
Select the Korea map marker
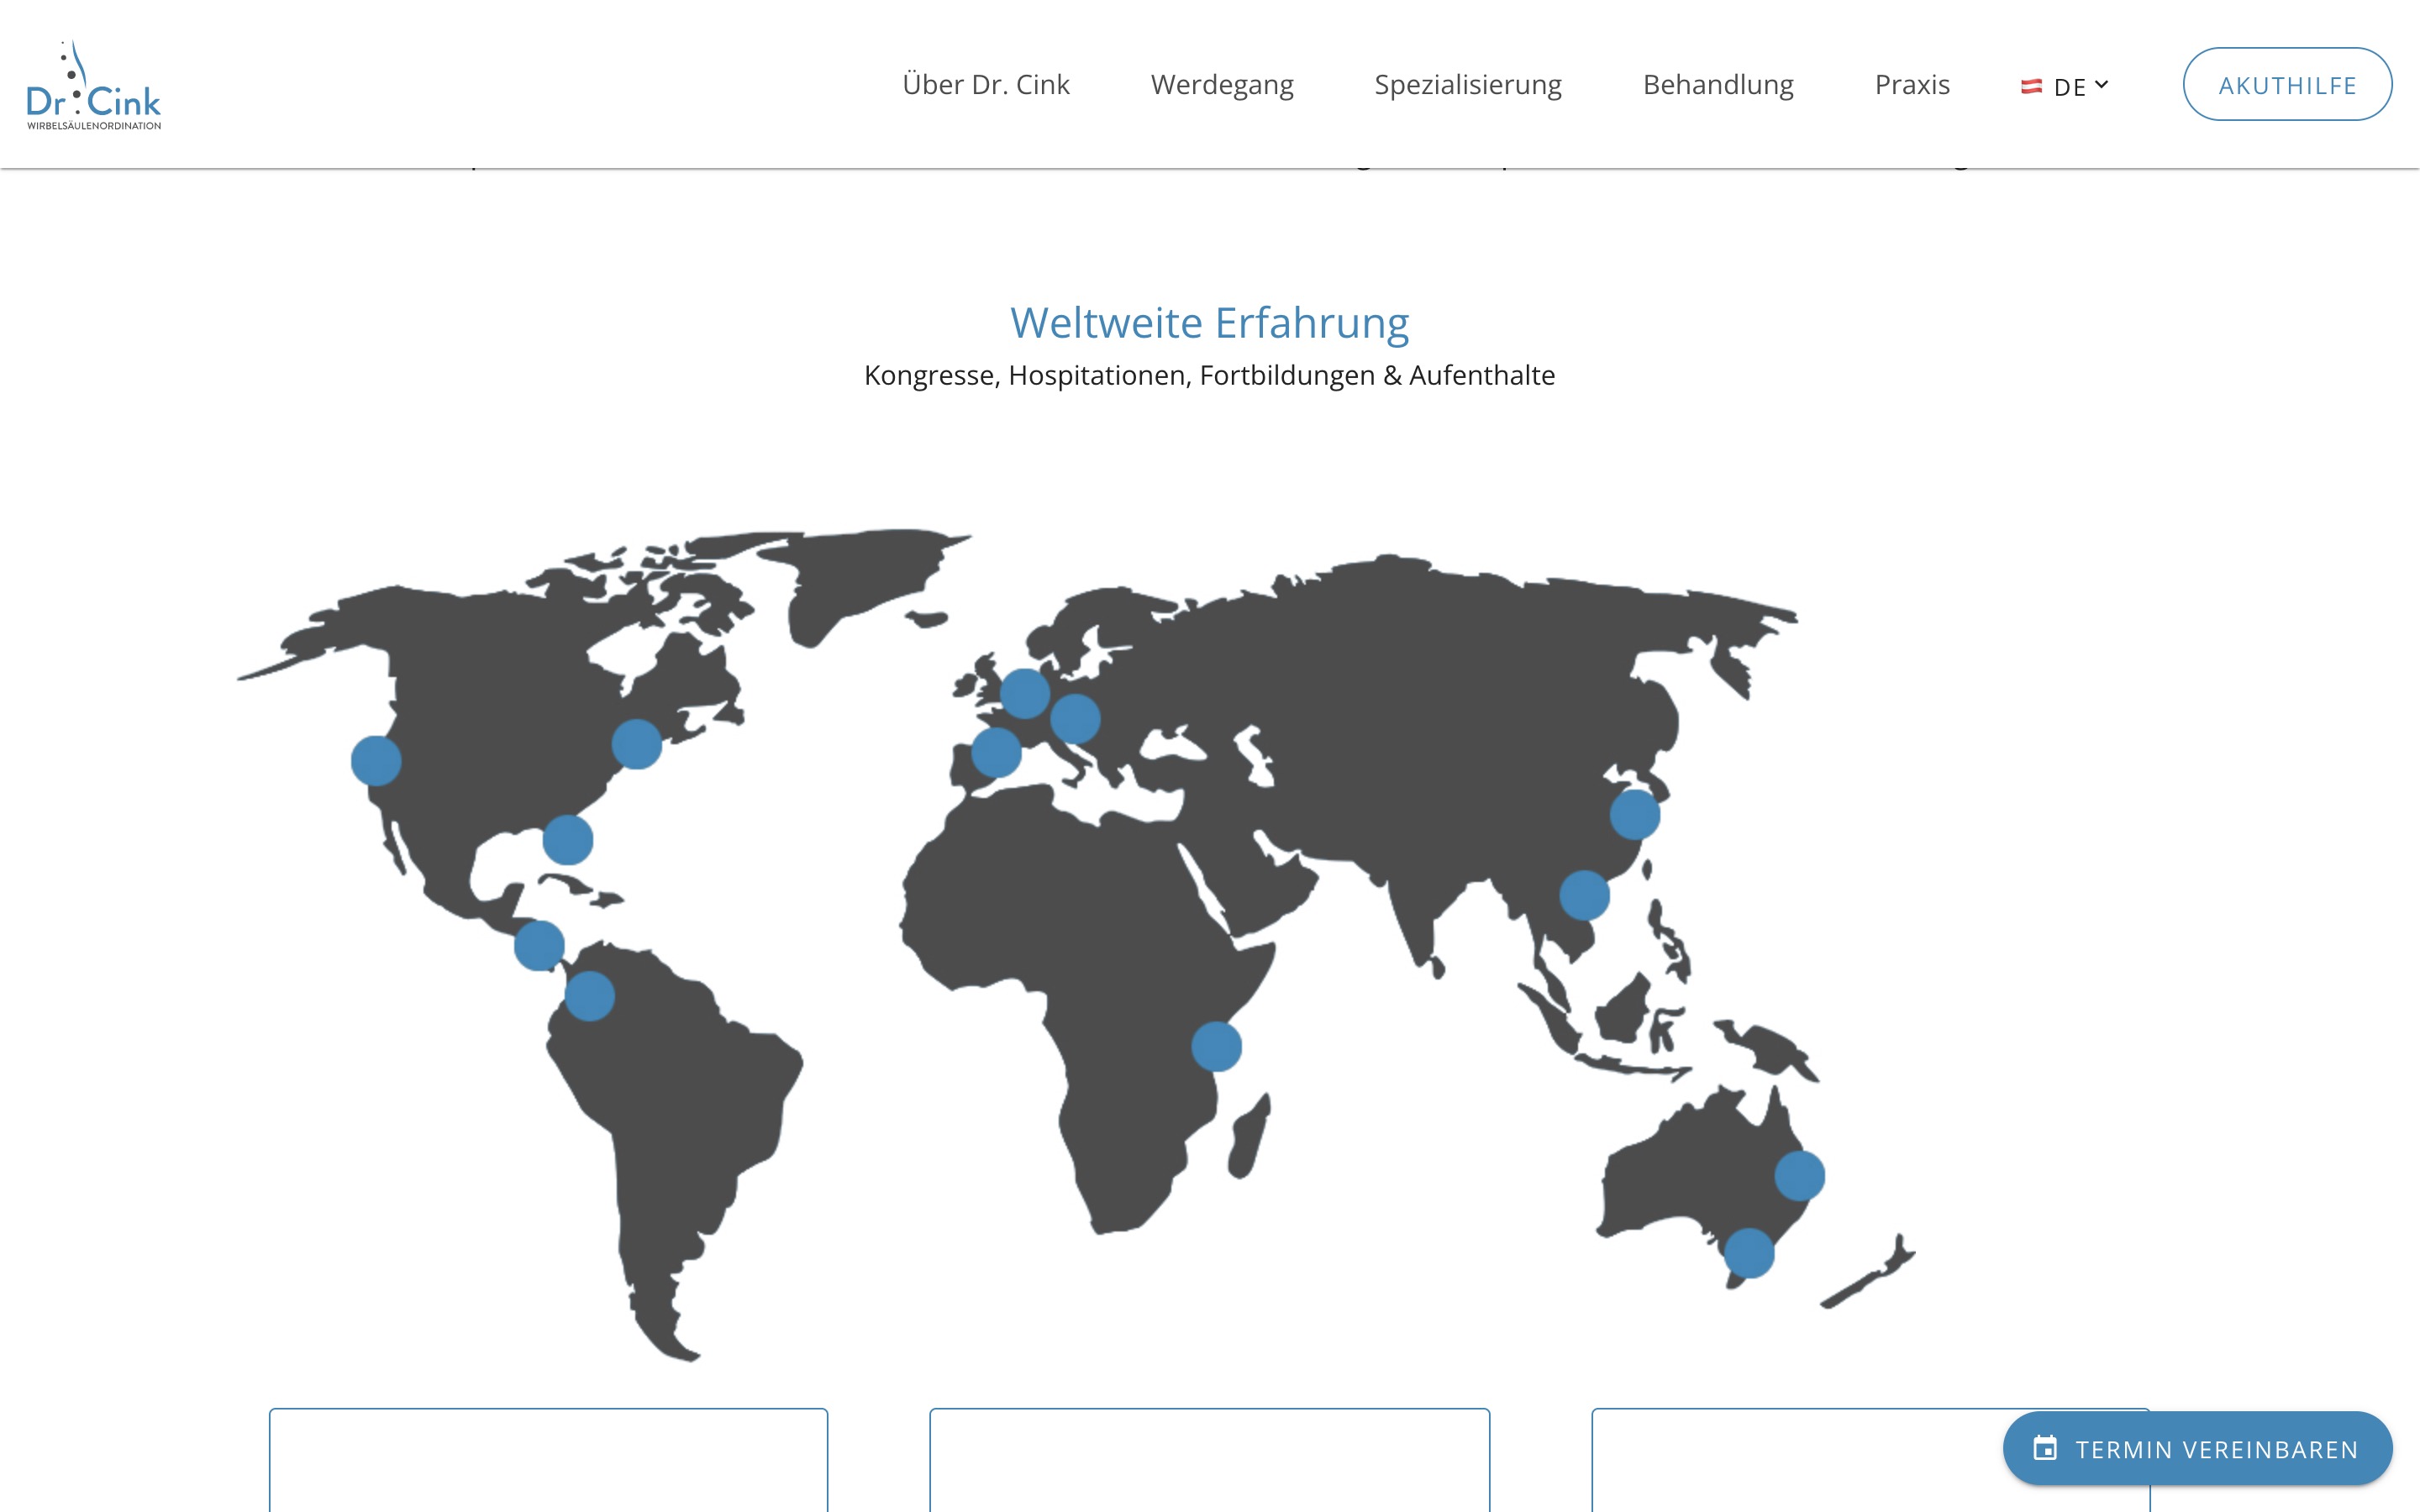tap(1634, 815)
